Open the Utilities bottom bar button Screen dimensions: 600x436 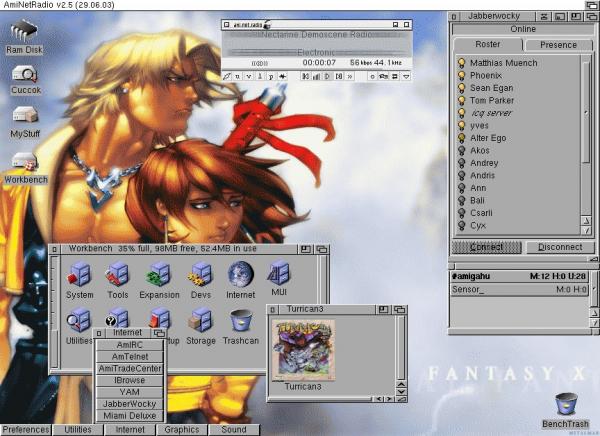pyautogui.click(x=78, y=429)
